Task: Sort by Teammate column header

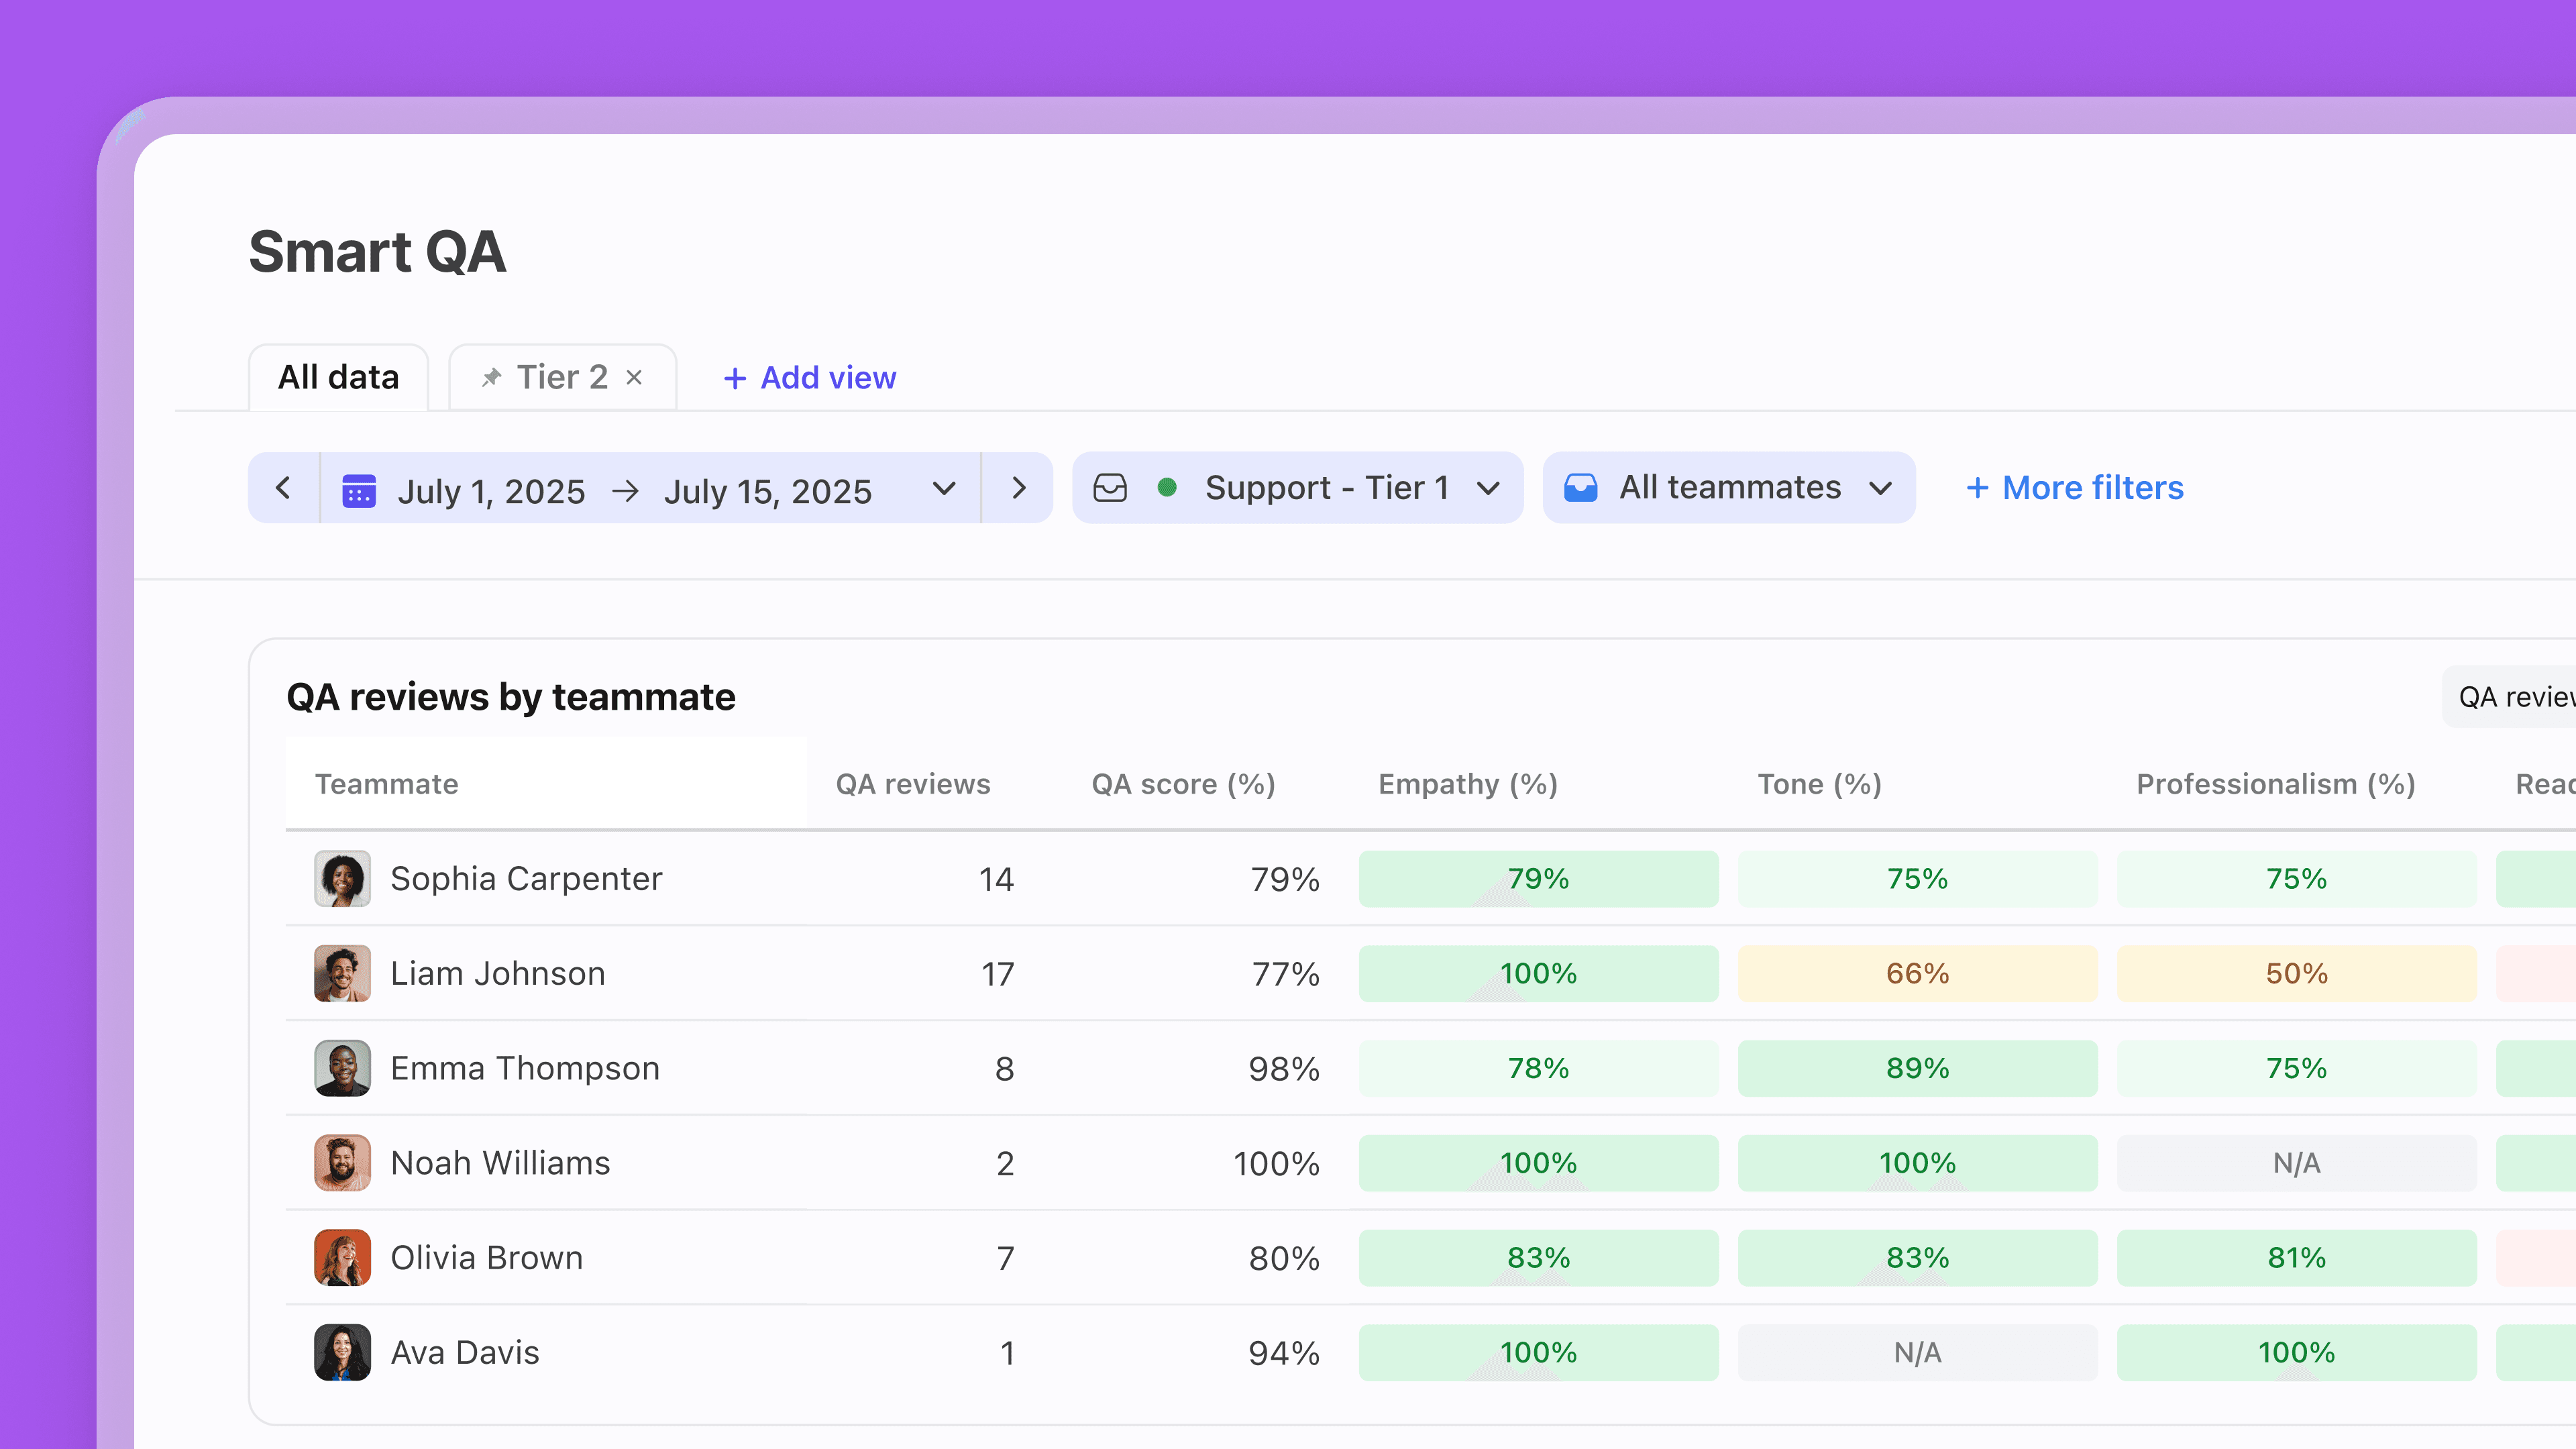Action: (x=387, y=784)
